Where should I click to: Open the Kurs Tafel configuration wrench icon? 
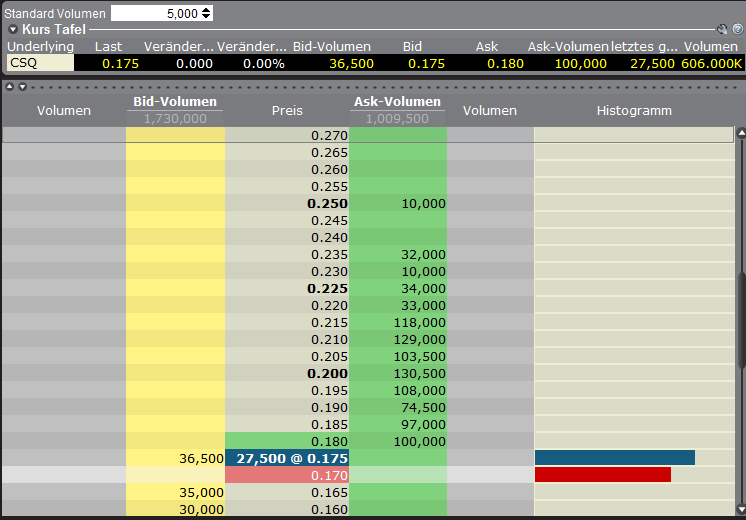tap(723, 30)
